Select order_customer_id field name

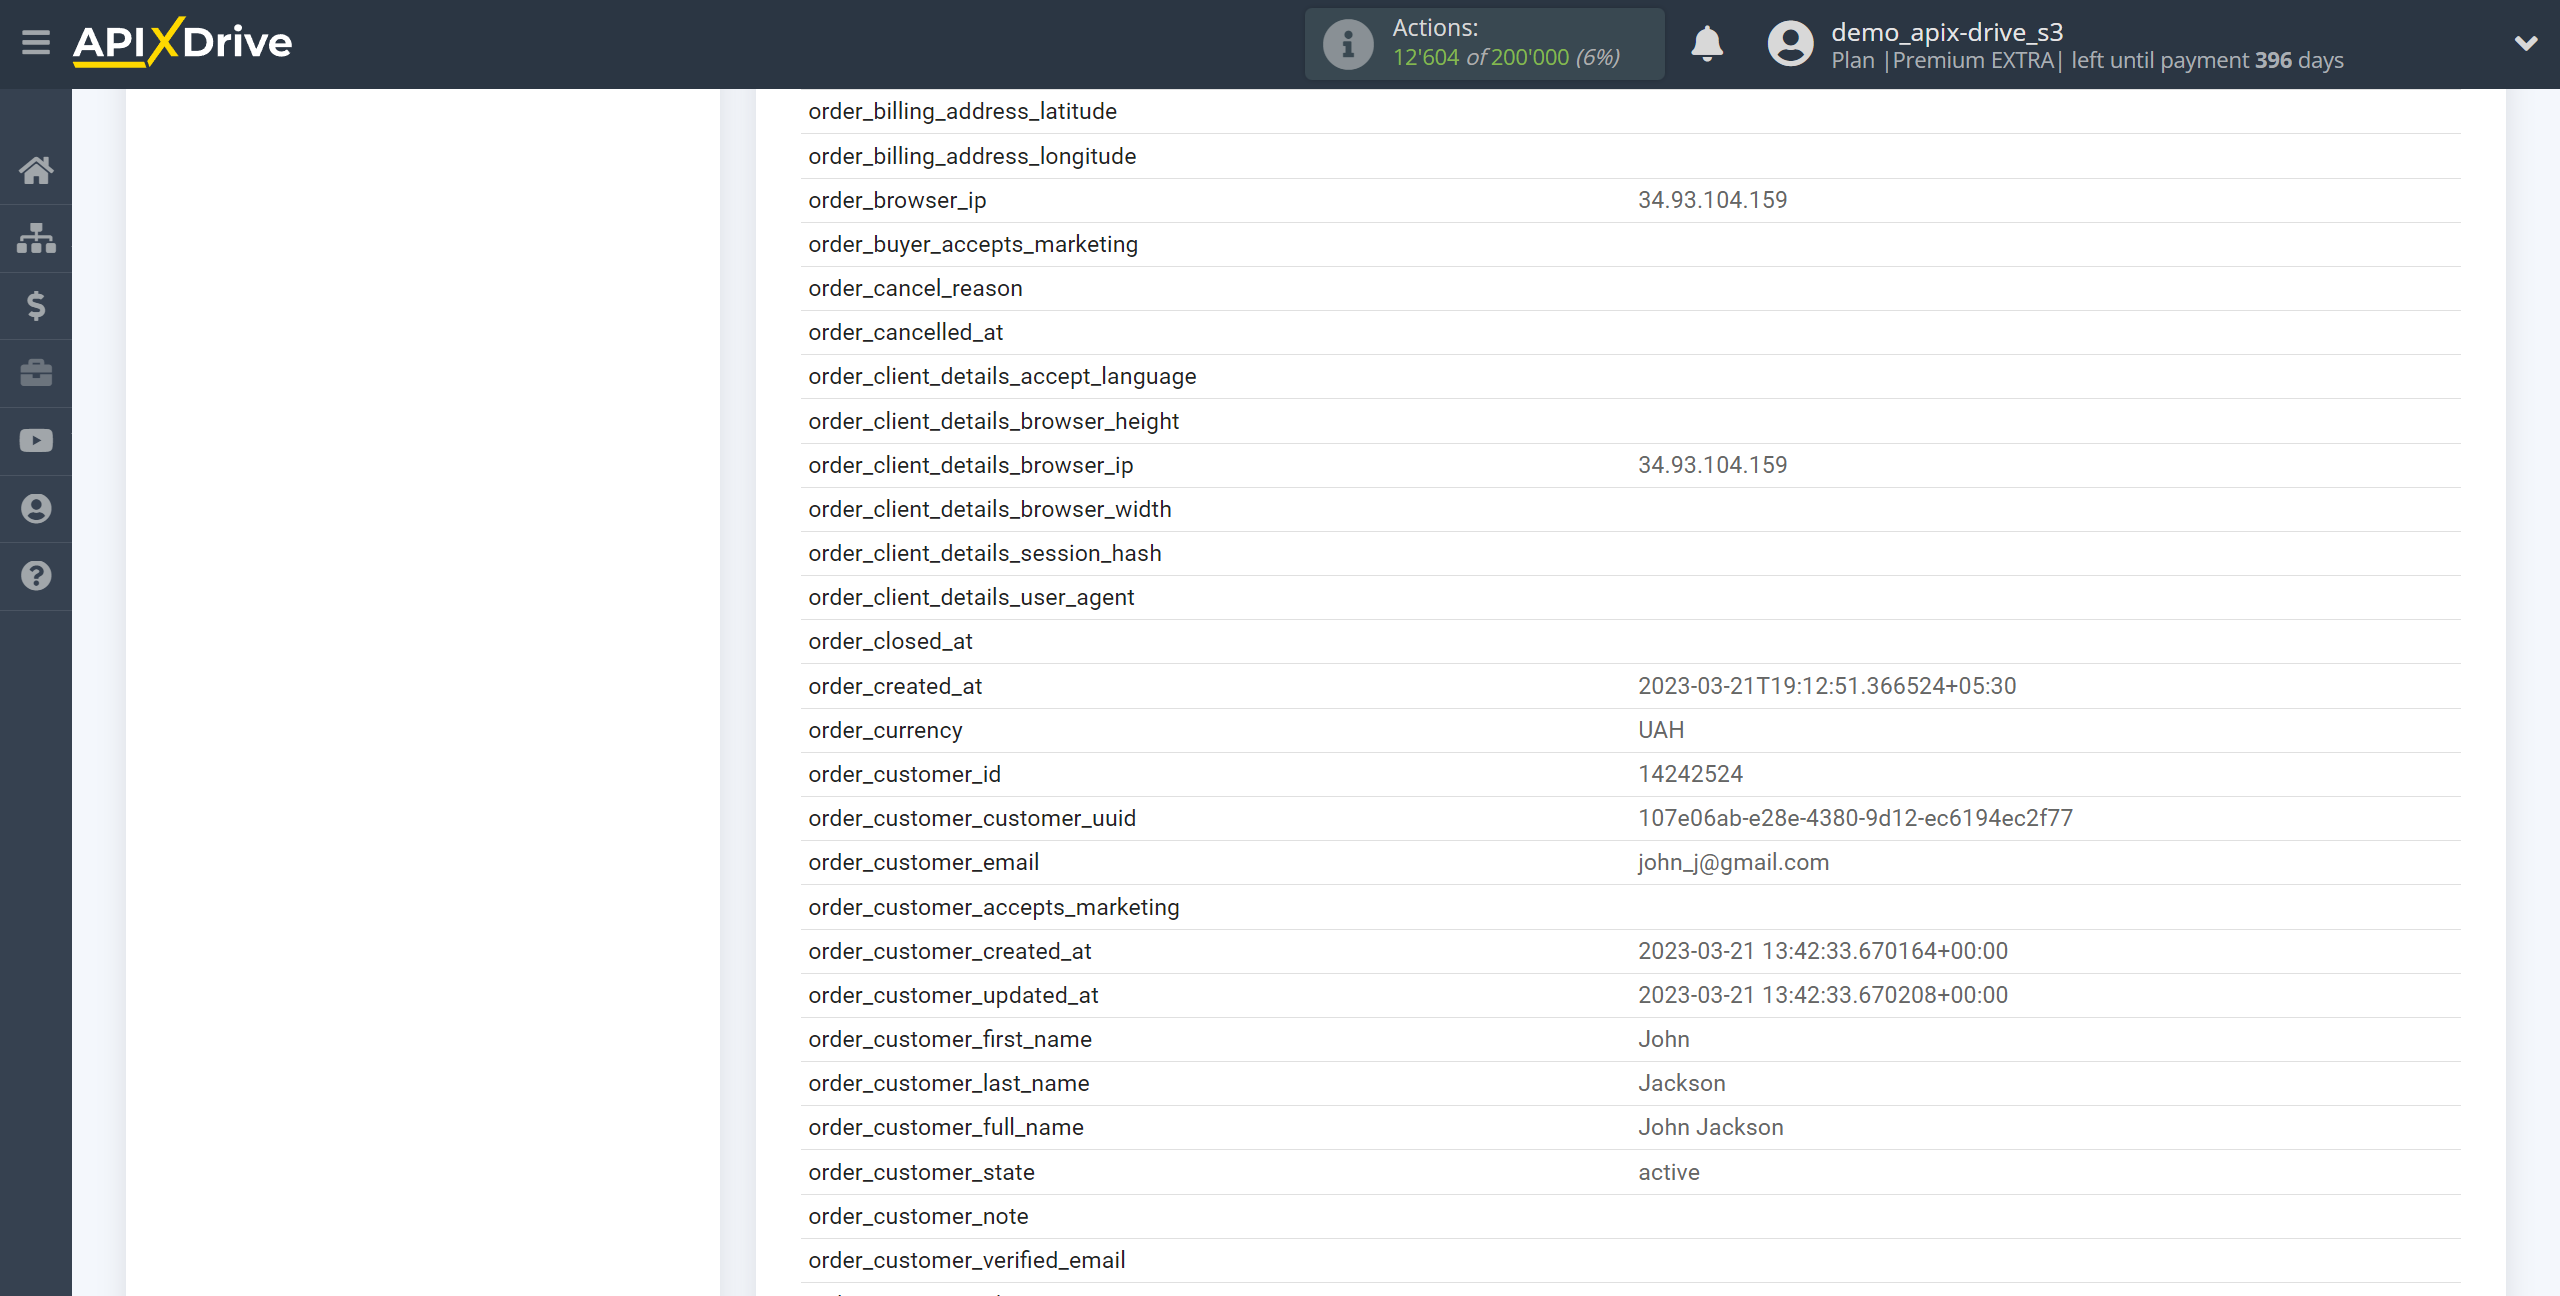[904, 774]
